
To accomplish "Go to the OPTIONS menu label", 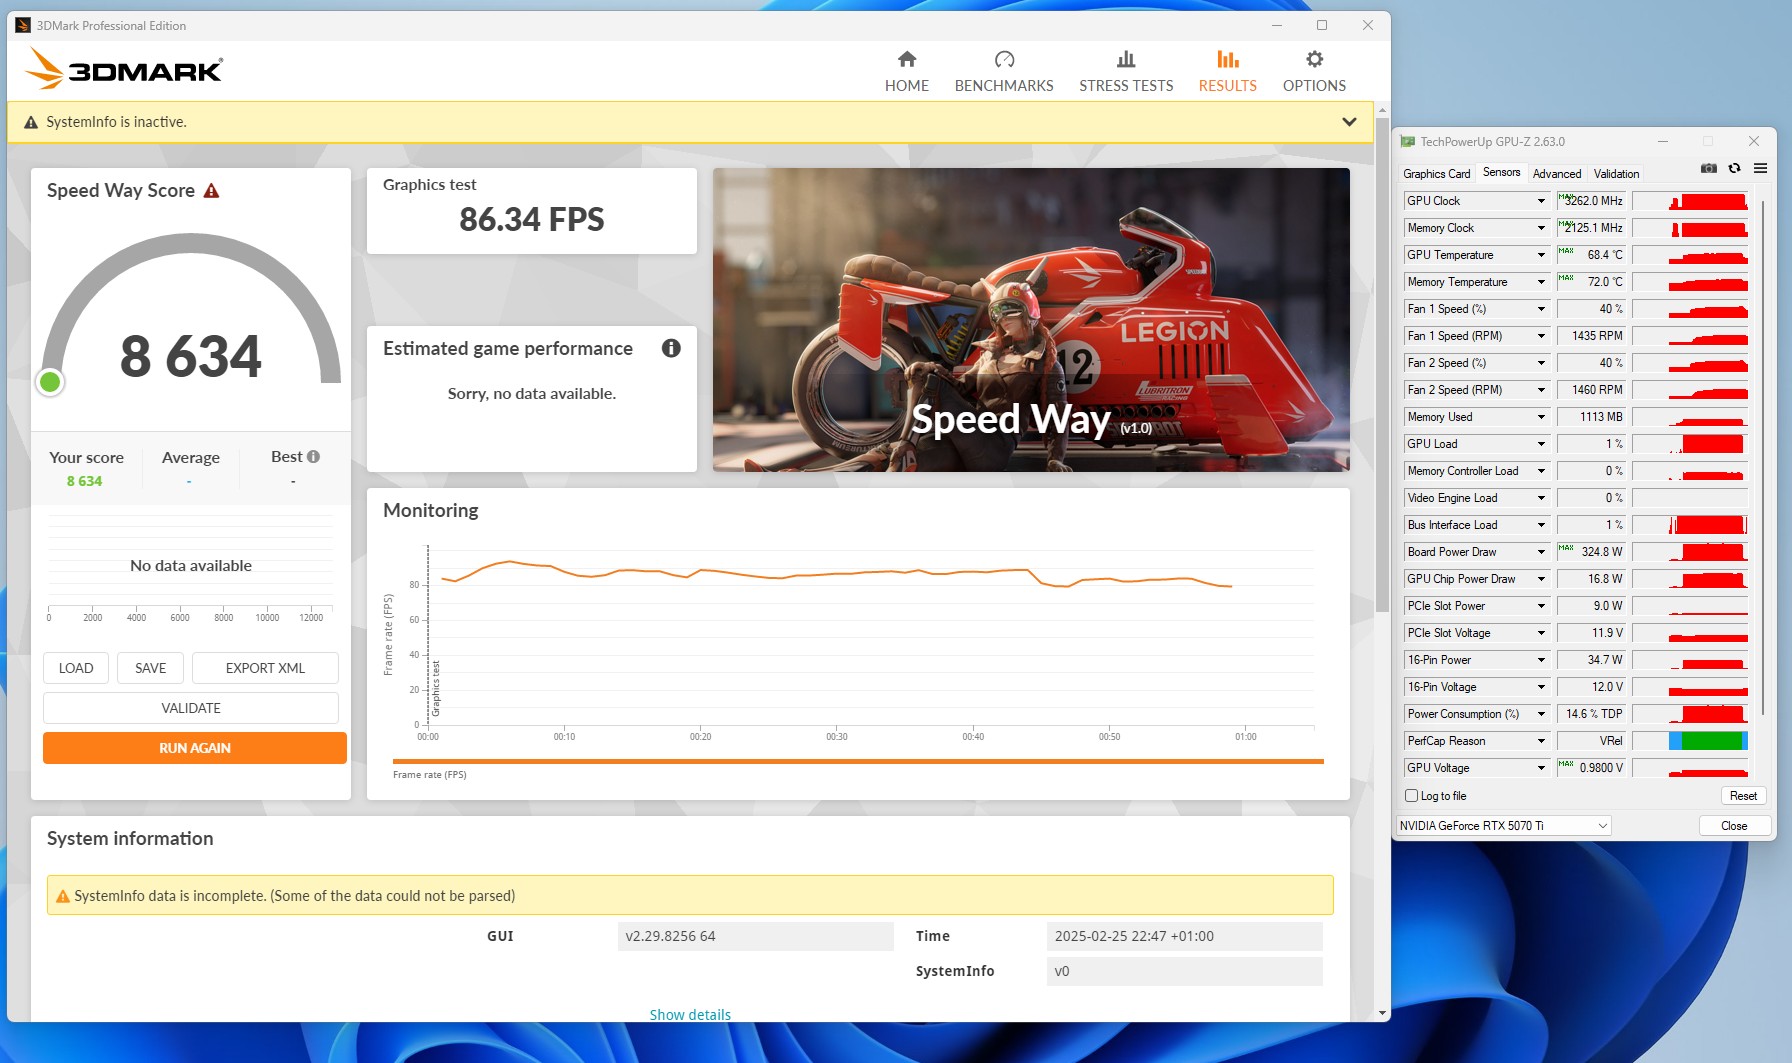I will coord(1314,86).
